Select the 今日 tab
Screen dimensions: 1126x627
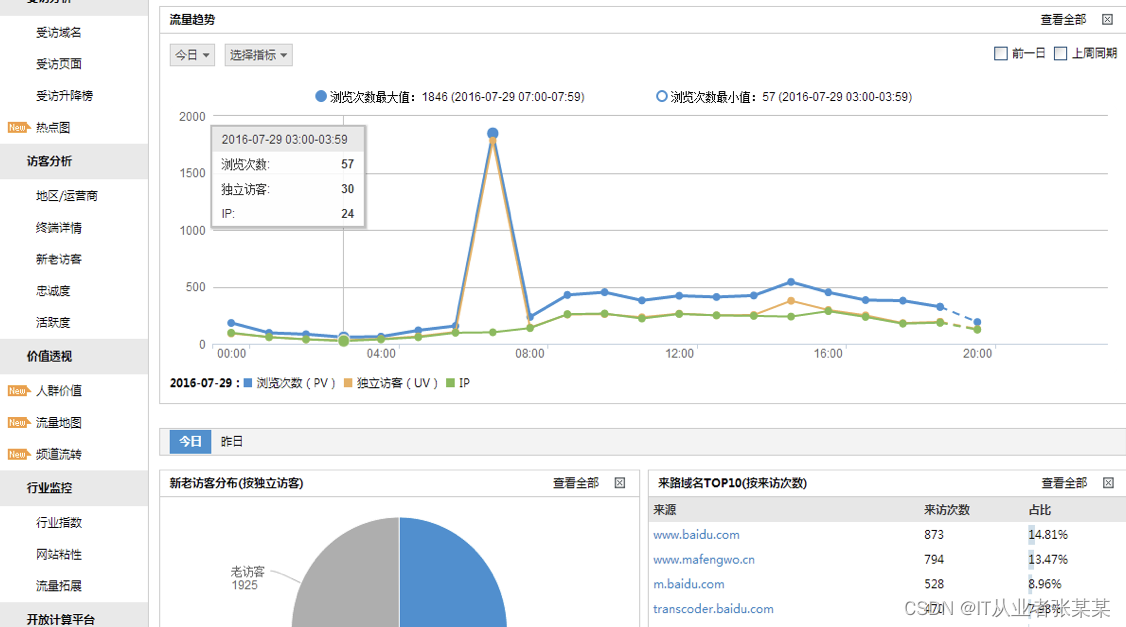(190, 441)
